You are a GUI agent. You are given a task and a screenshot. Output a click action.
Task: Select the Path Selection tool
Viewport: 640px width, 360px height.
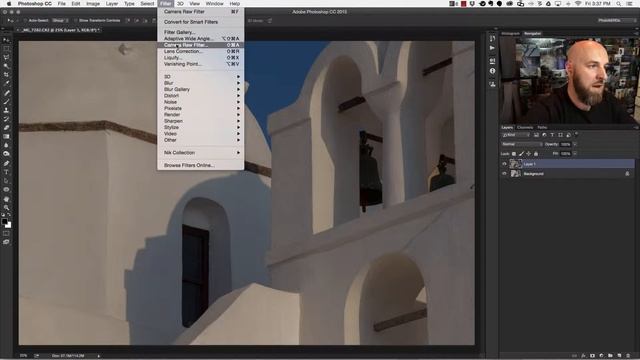6,181
